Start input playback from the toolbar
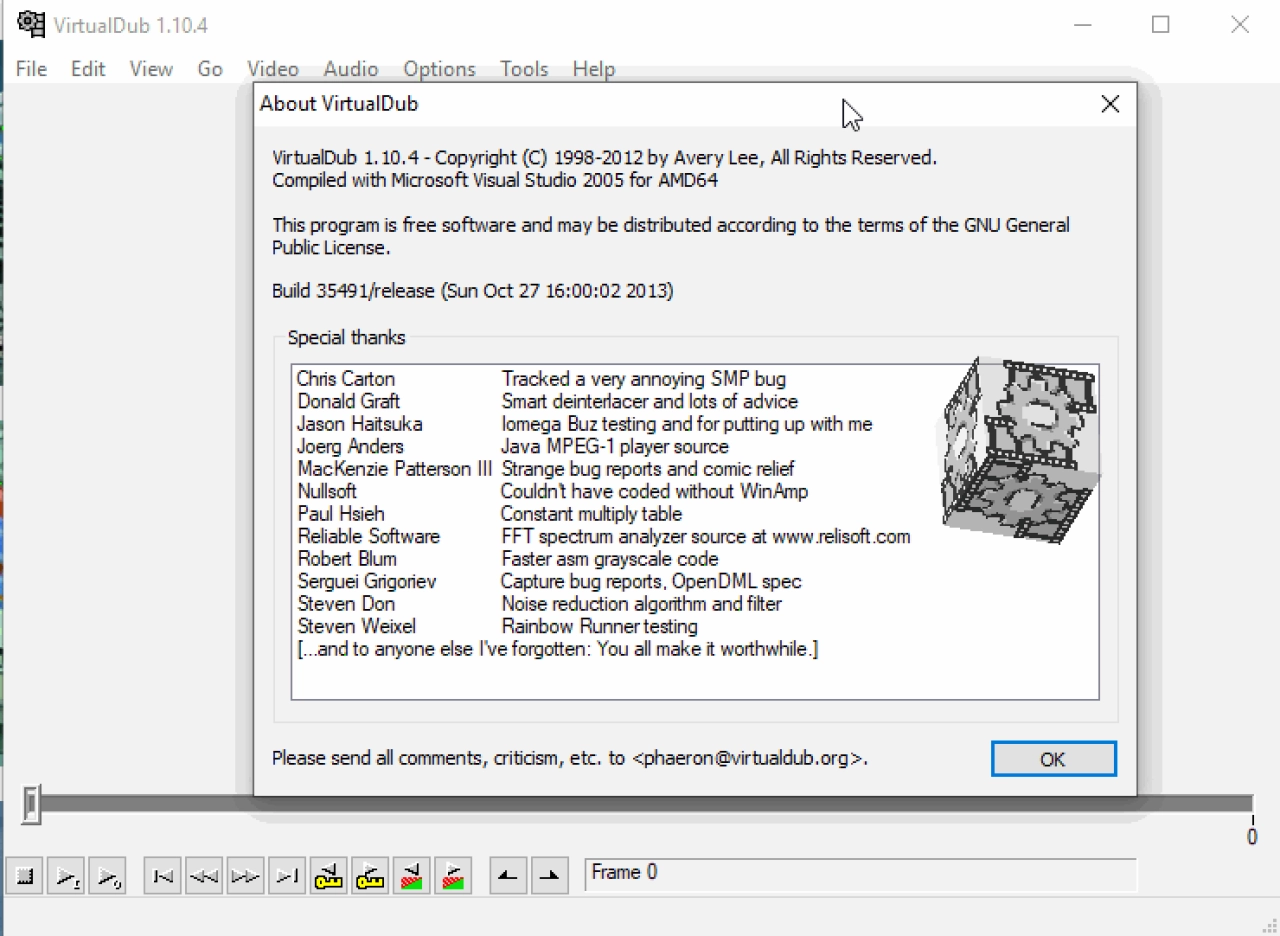 coord(66,876)
